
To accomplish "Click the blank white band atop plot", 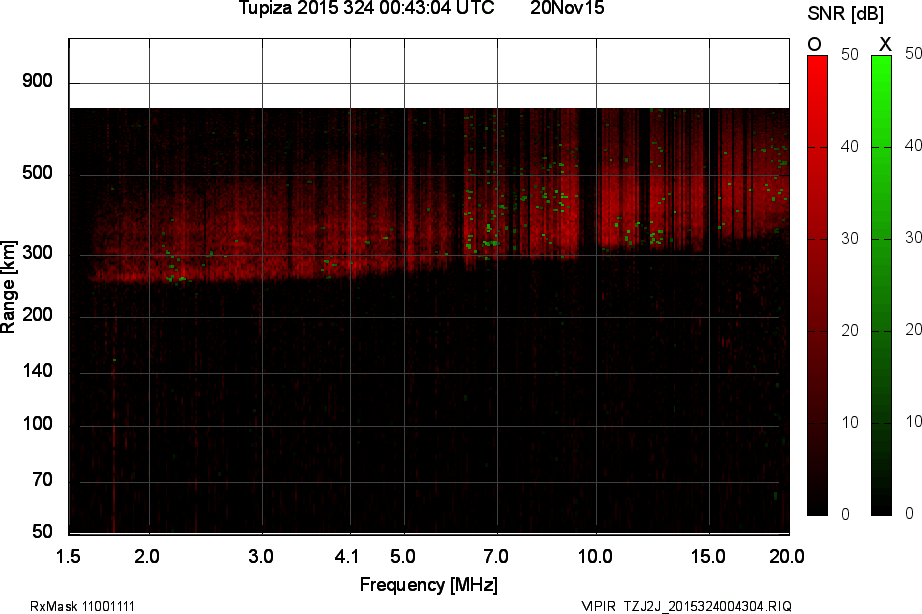I will coord(428,73).
